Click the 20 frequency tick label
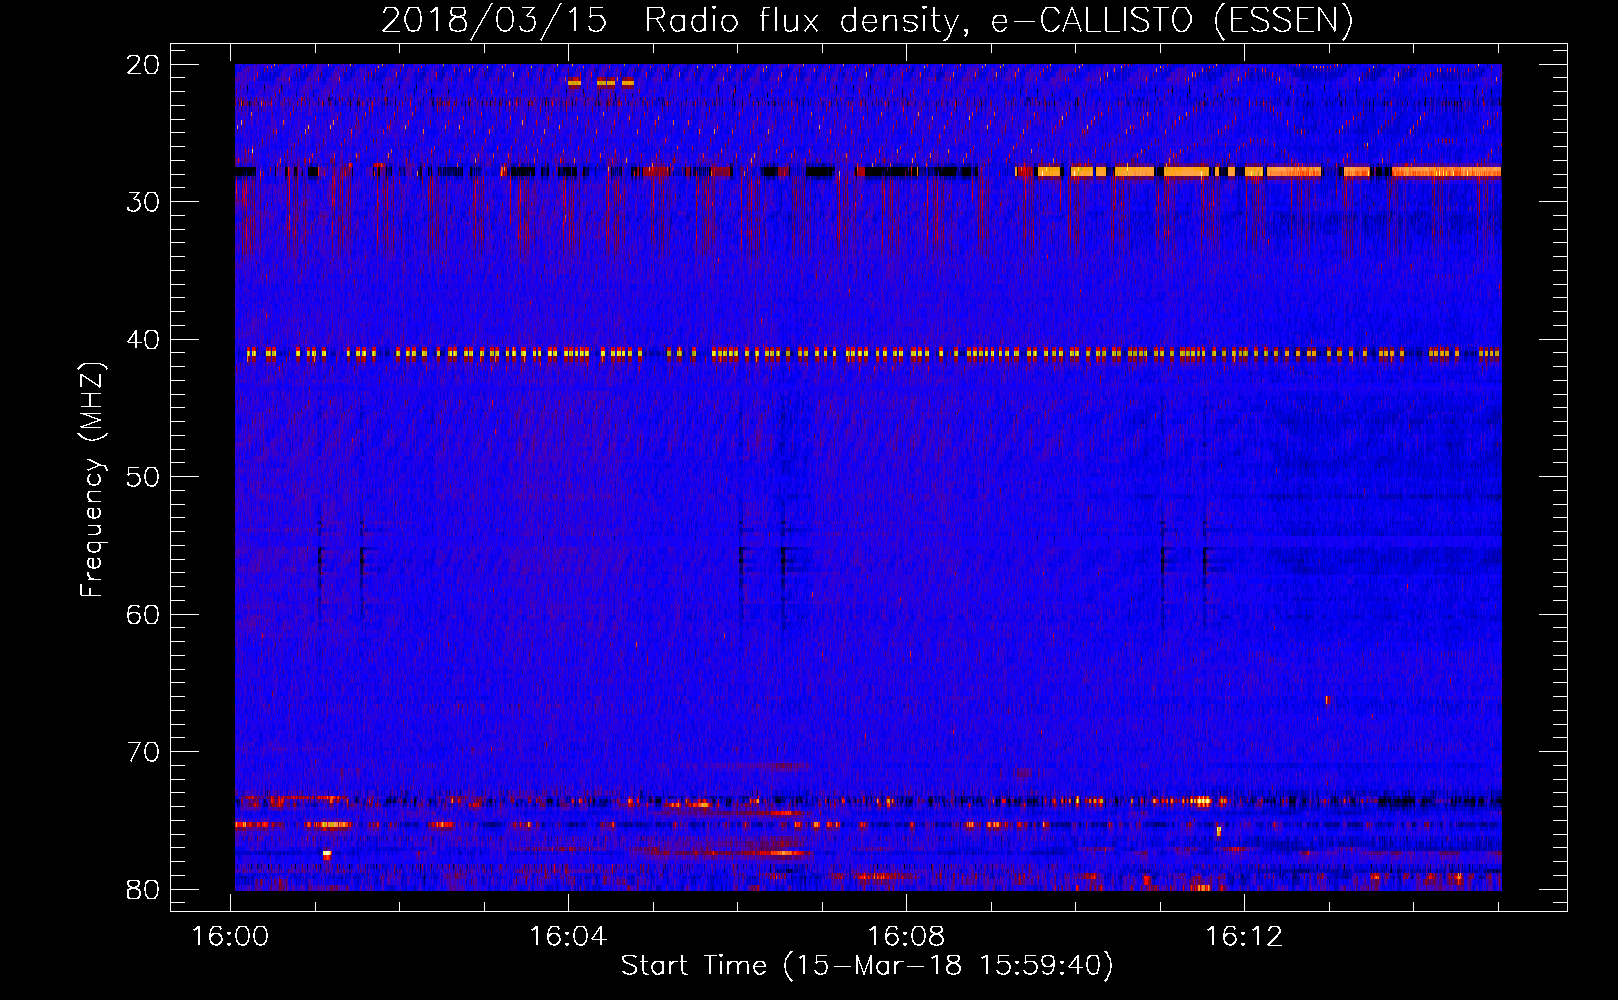The width and height of the screenshot is (1618, 1000). 143,65
